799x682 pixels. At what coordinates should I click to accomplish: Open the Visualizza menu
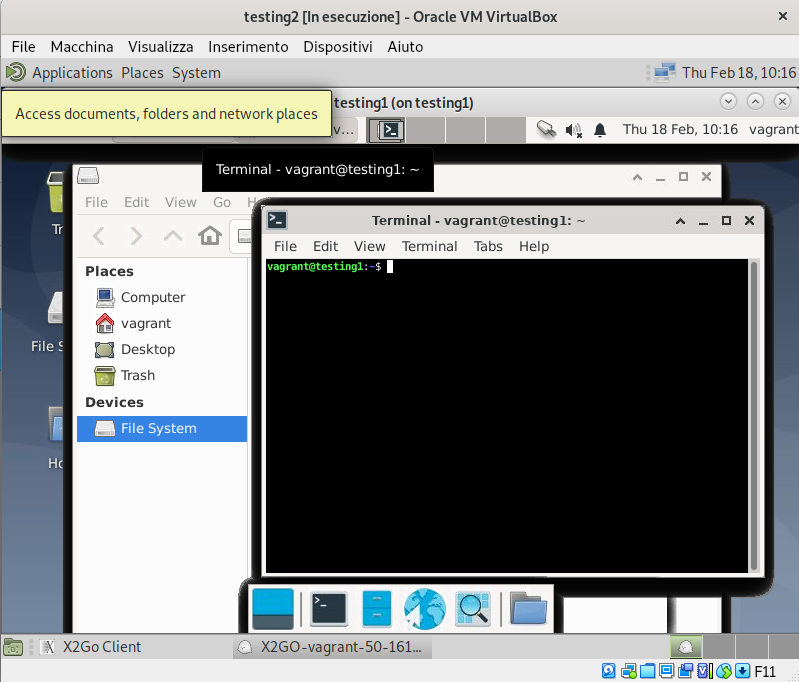point(161,47)
